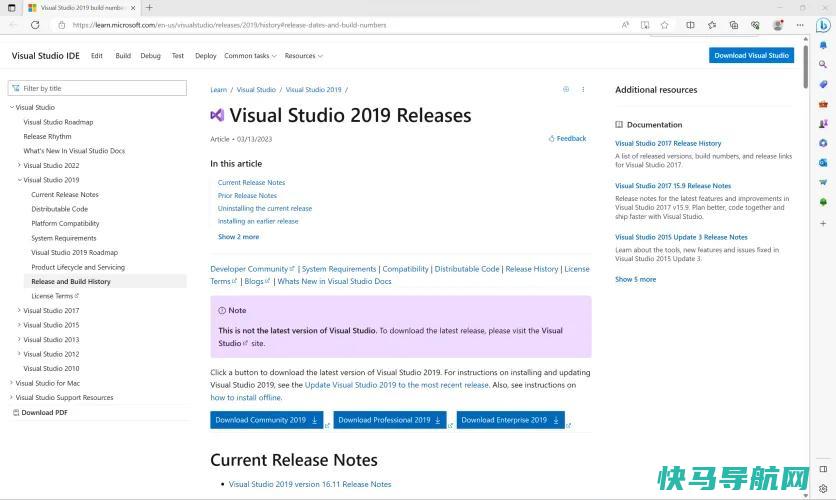Expand the Visual Studio 2013 tree node
This screenshot has height=500, width=836.
pos(19,340)
